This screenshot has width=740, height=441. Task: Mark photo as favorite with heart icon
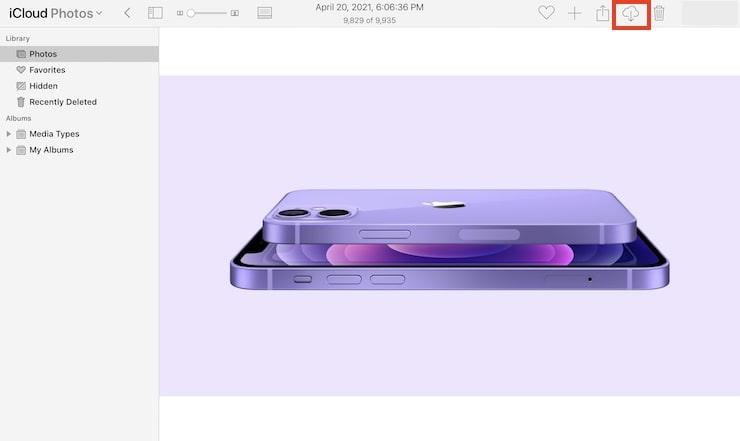click(546, 13)
